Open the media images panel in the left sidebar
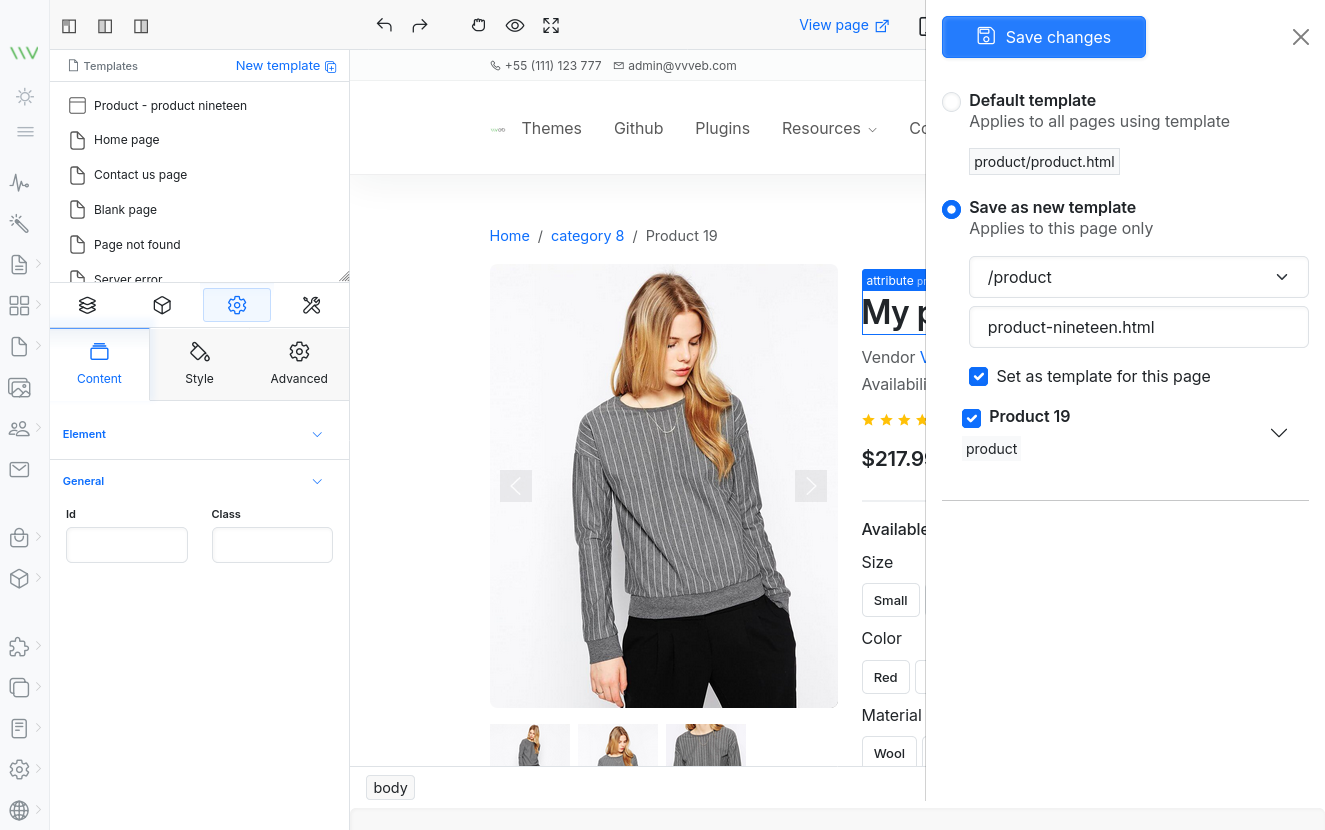 [x=18, y=388]
